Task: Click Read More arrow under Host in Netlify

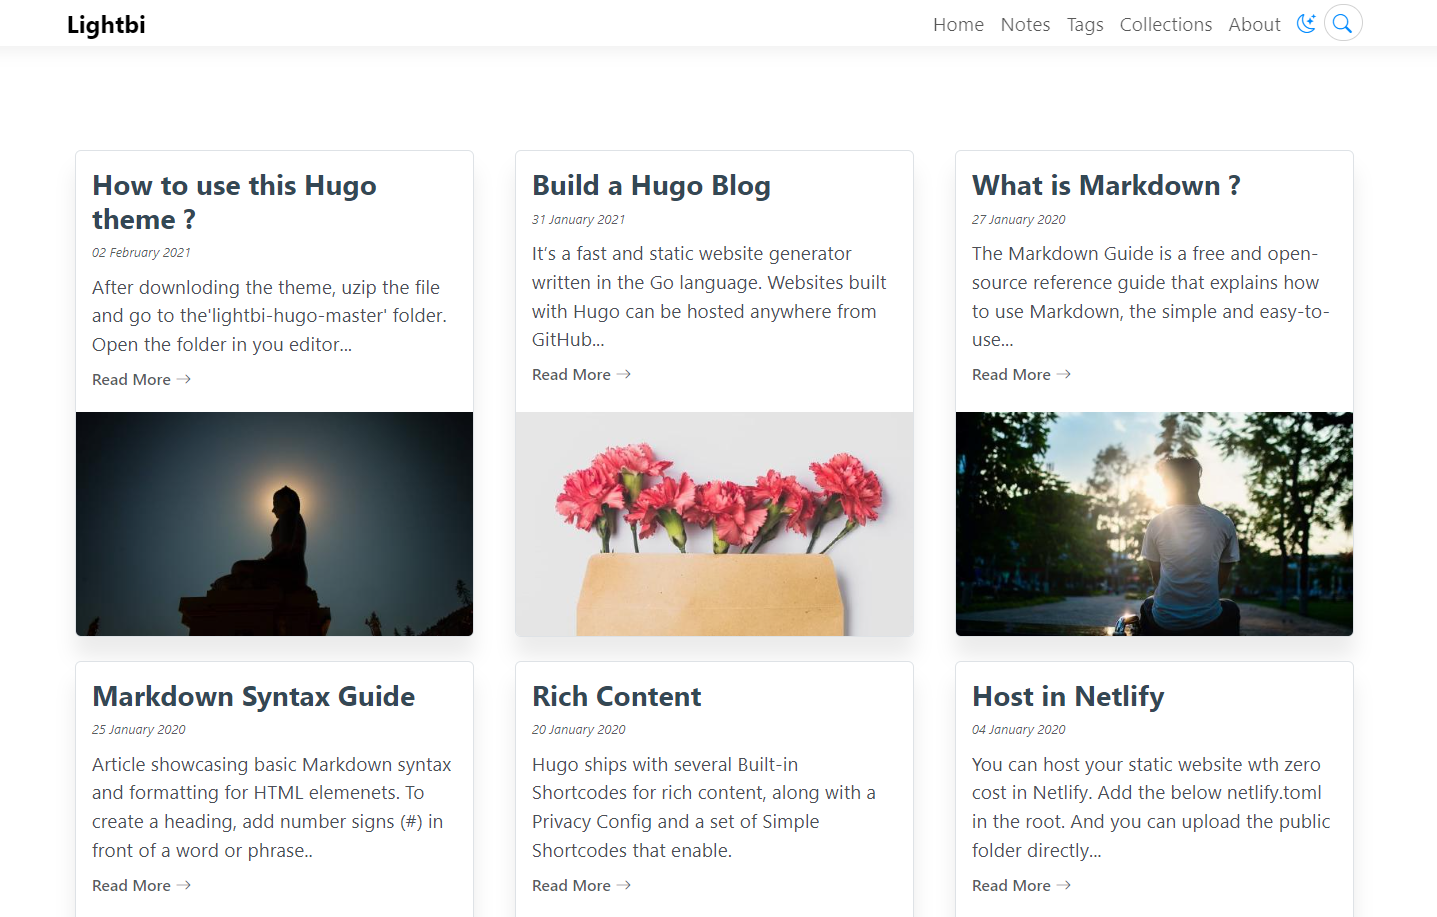Action: click(x=1063, y=886)
